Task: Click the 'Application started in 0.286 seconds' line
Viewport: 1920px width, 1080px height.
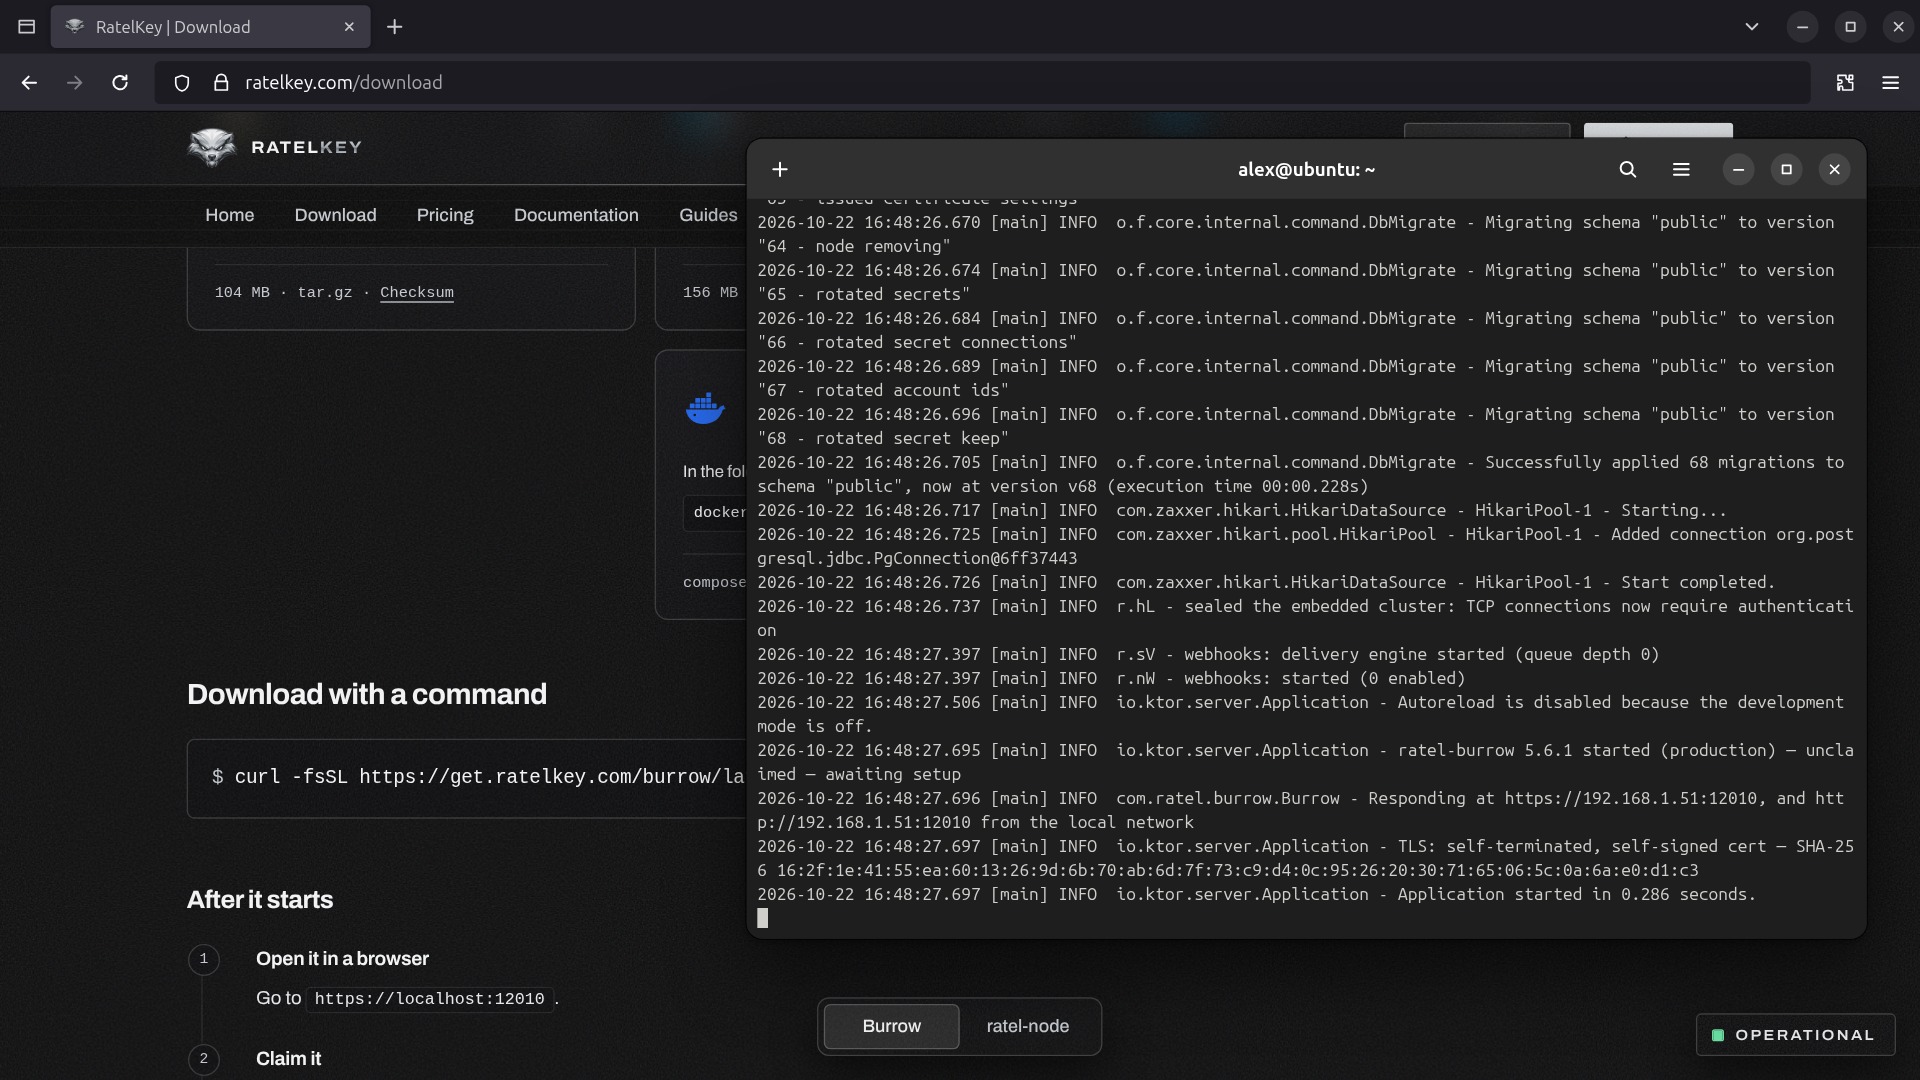Action: (x=1256, y=894)
